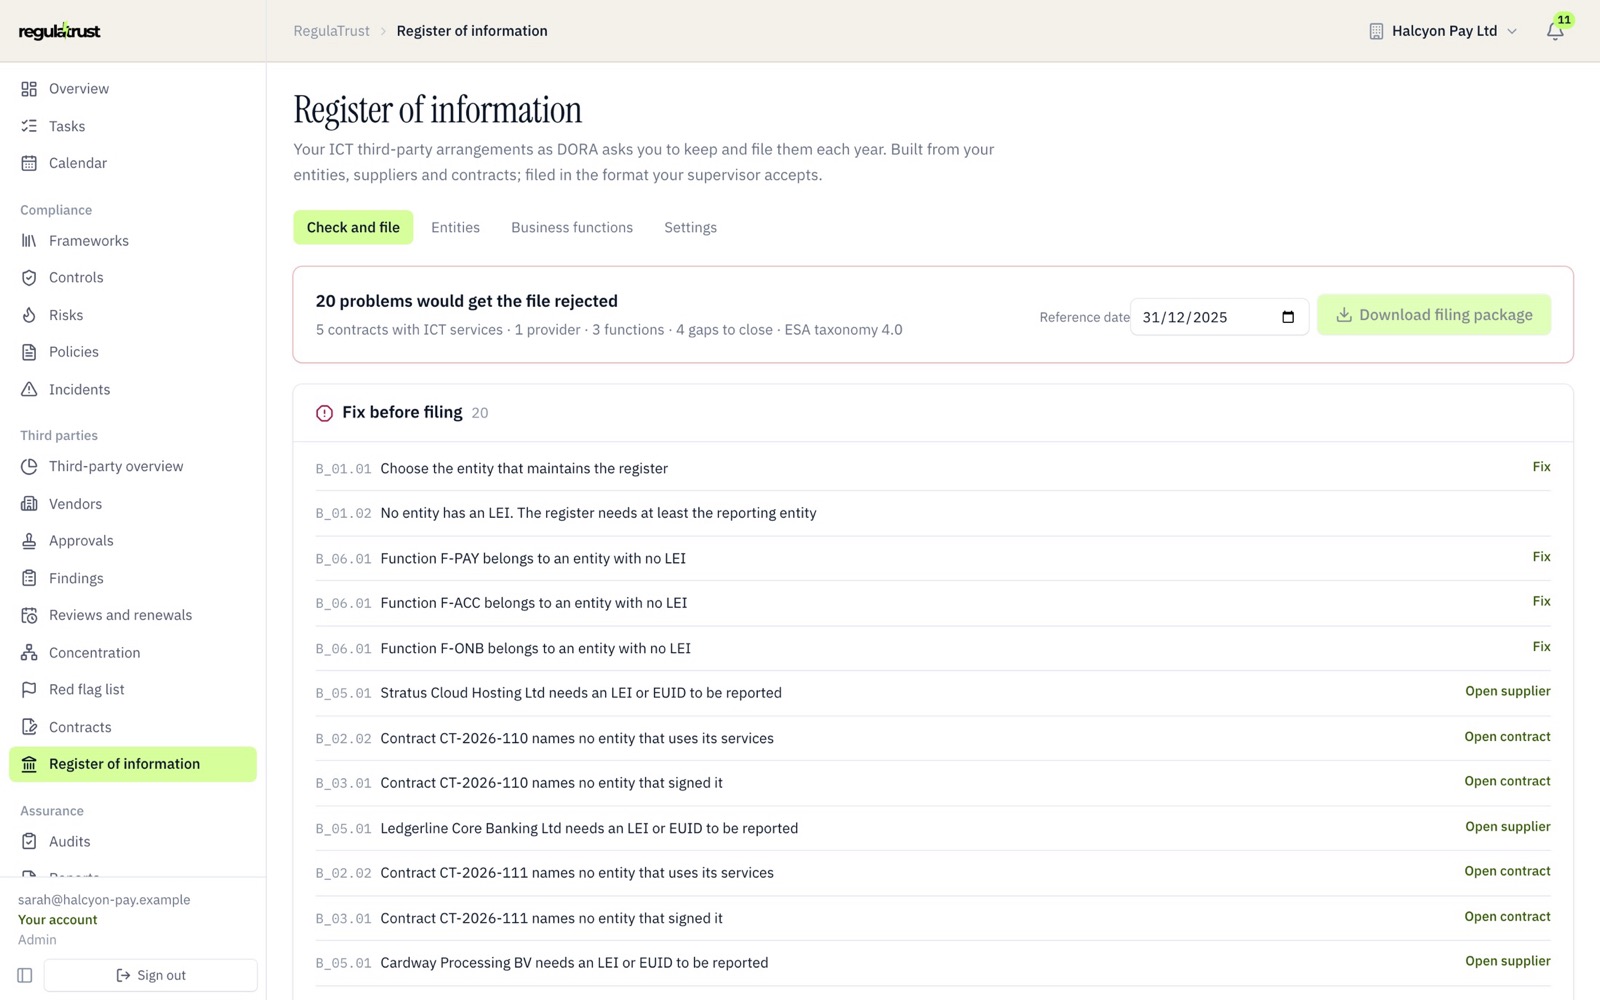Click the Sign out button
Screen dimensions: 1600x1000
pos(151,975)
